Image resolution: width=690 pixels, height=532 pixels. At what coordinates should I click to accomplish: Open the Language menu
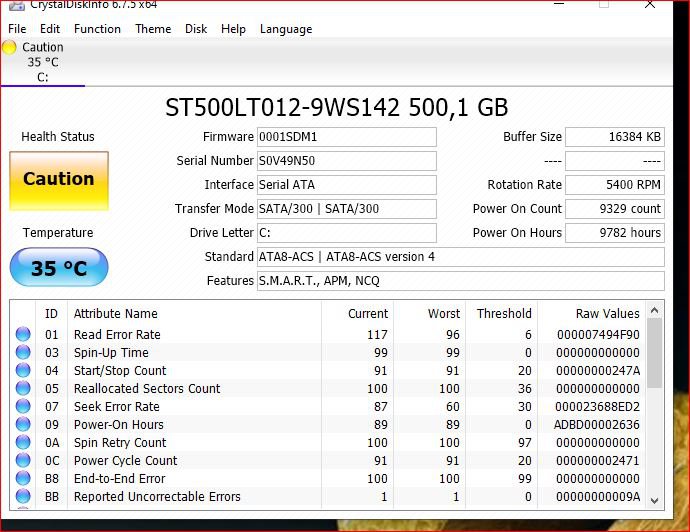(286, 29)
